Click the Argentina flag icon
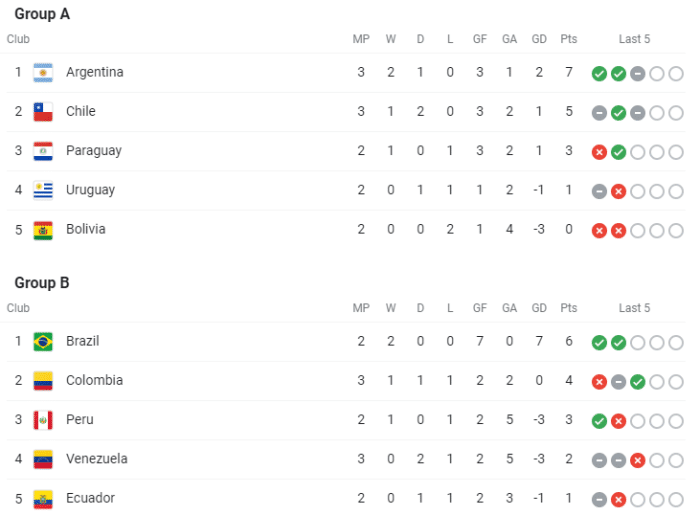 (x=43, y=73)
